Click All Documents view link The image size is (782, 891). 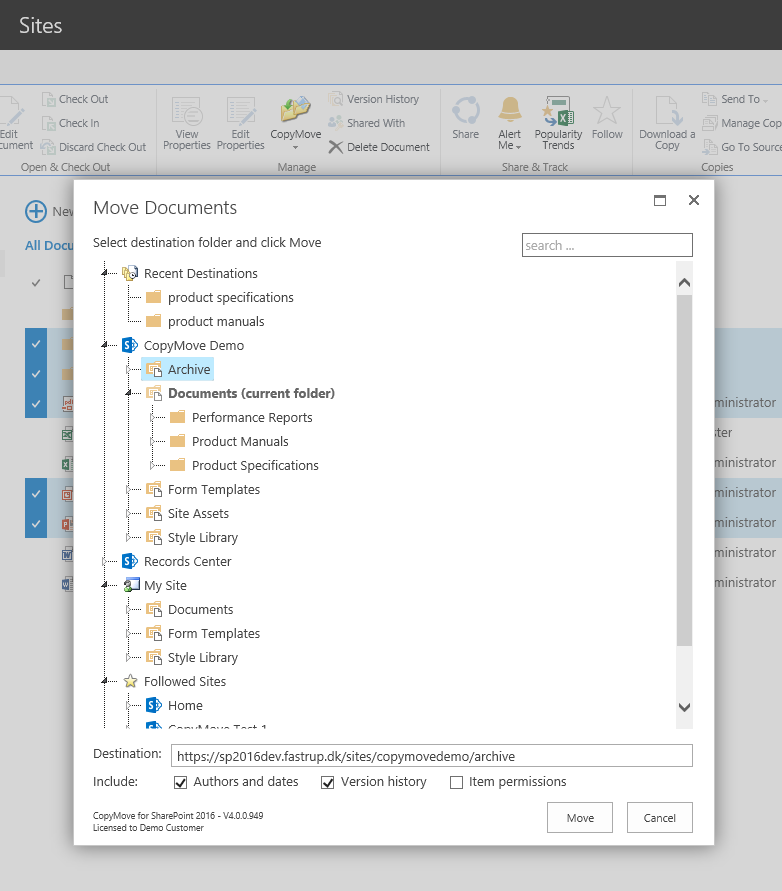49,245
